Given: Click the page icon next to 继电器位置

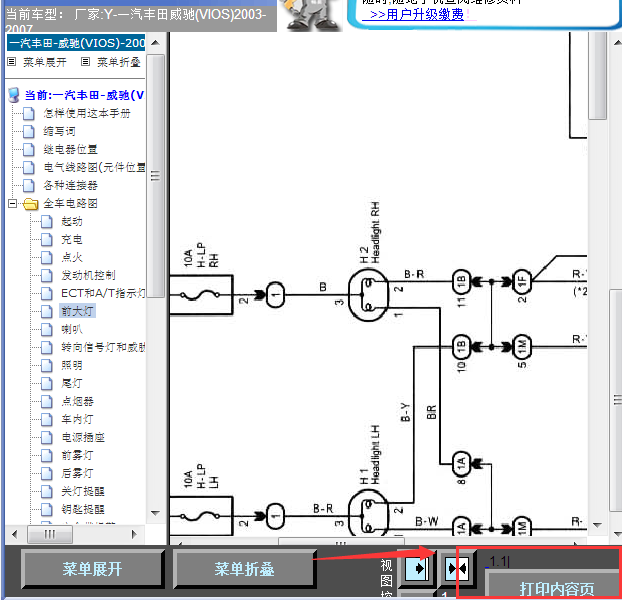Looking at the screenshot, I should (x=29, y=150).
